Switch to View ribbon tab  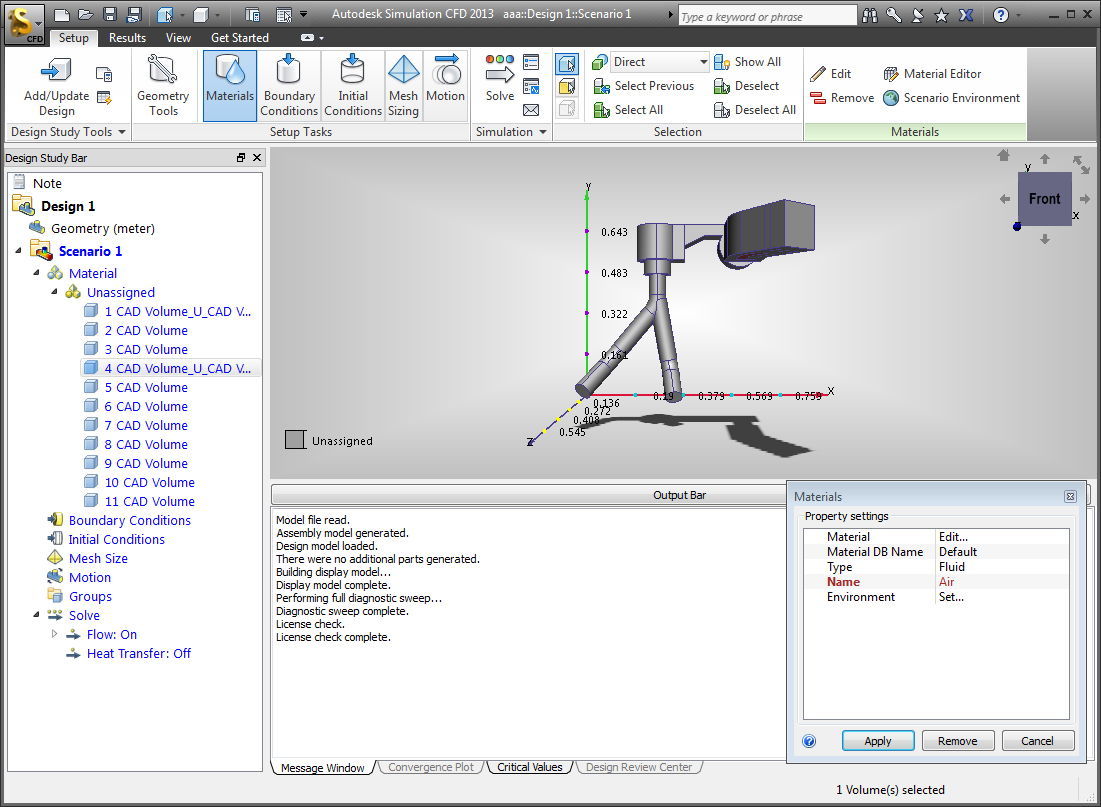[178, 38]
